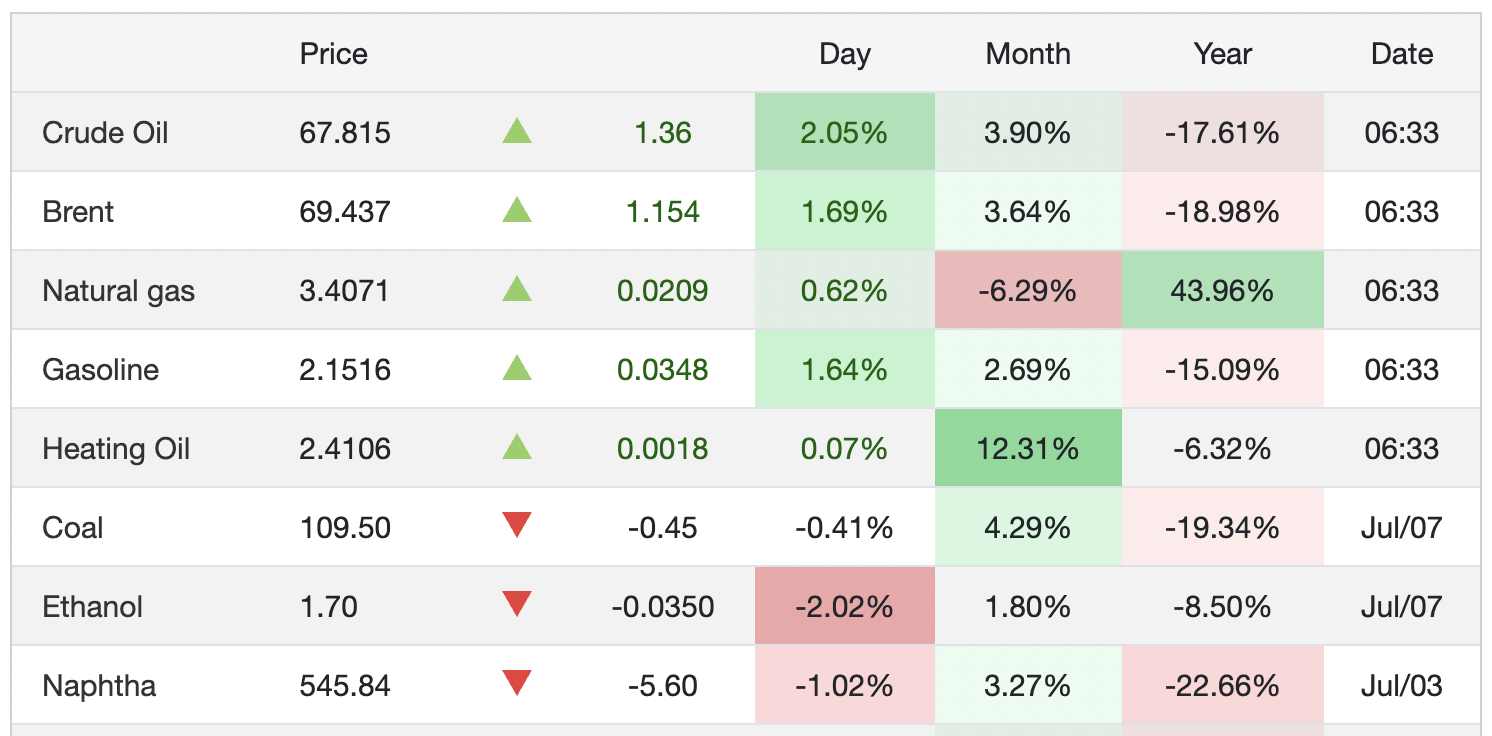Image resolution: width=1492 pixels, height=736 pixels.
Task: Click Coal month change 4.29%
Action: pyautogui.click(x=1028, y=527)
